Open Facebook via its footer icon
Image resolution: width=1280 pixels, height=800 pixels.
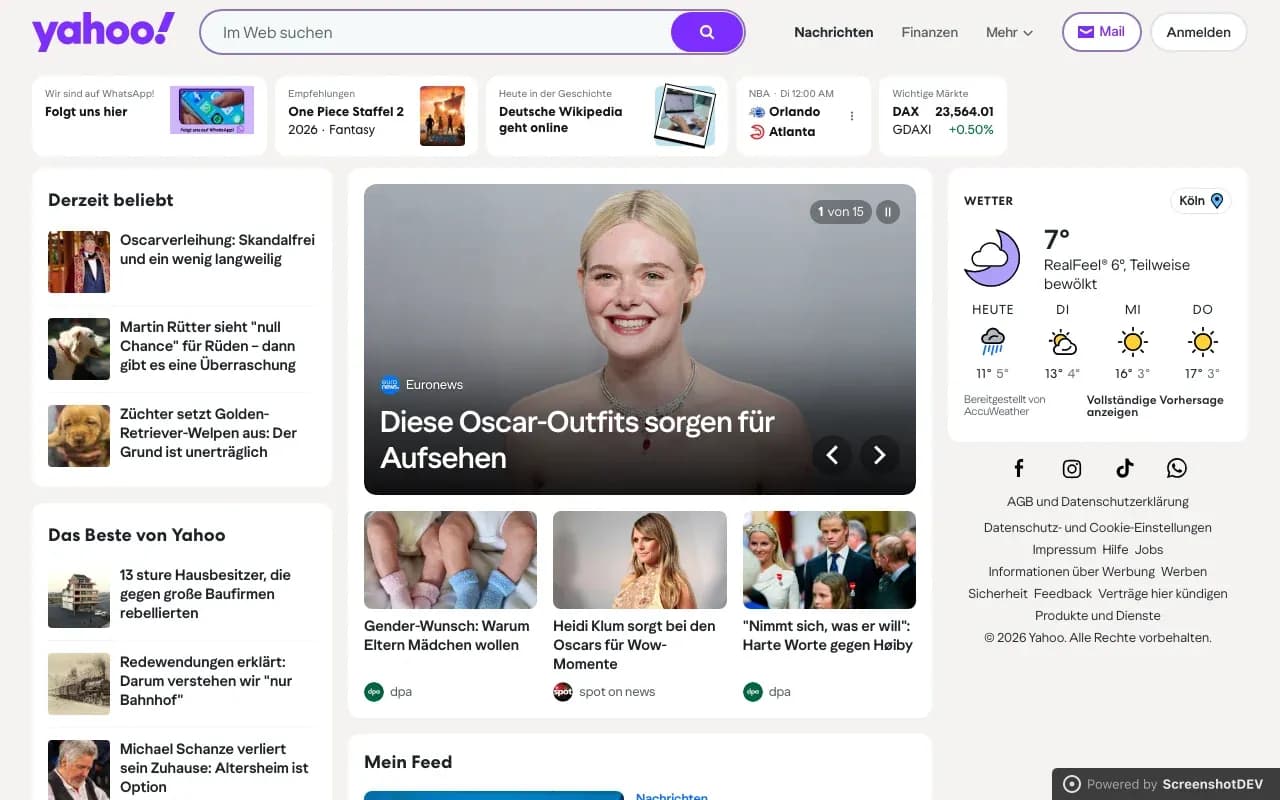point(1019,468)
